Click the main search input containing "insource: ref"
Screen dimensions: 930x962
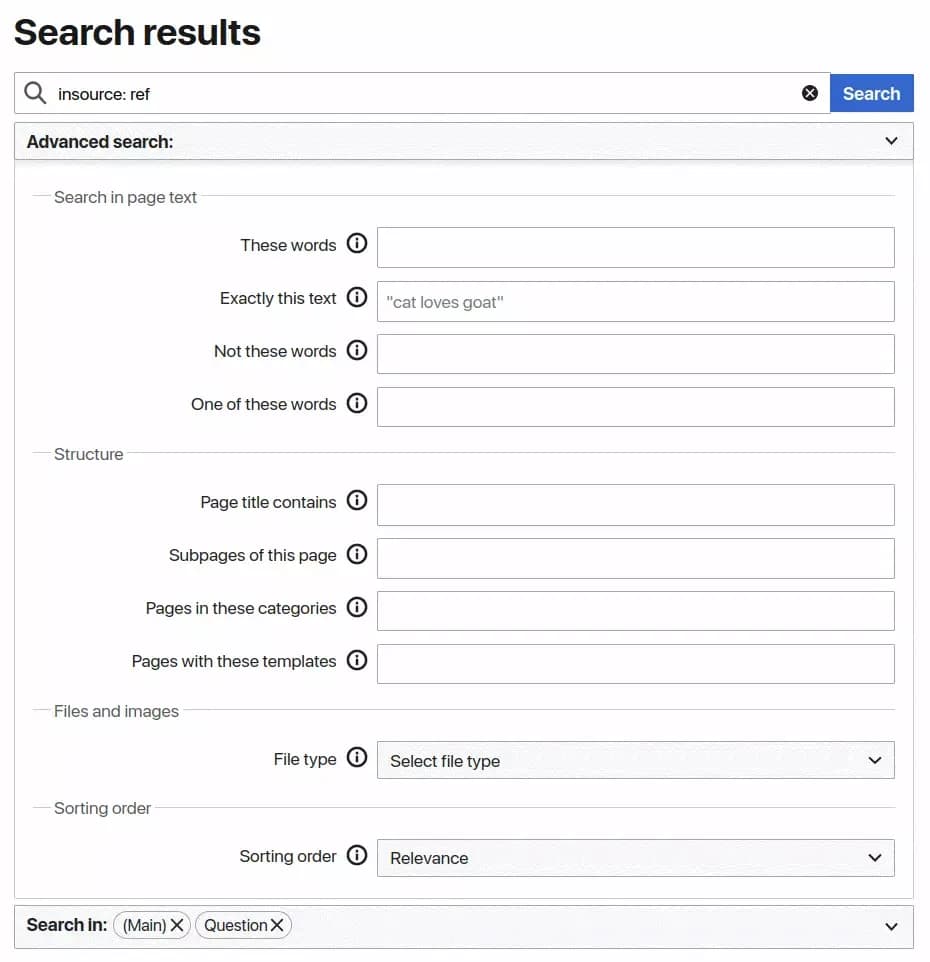(400, 93)
